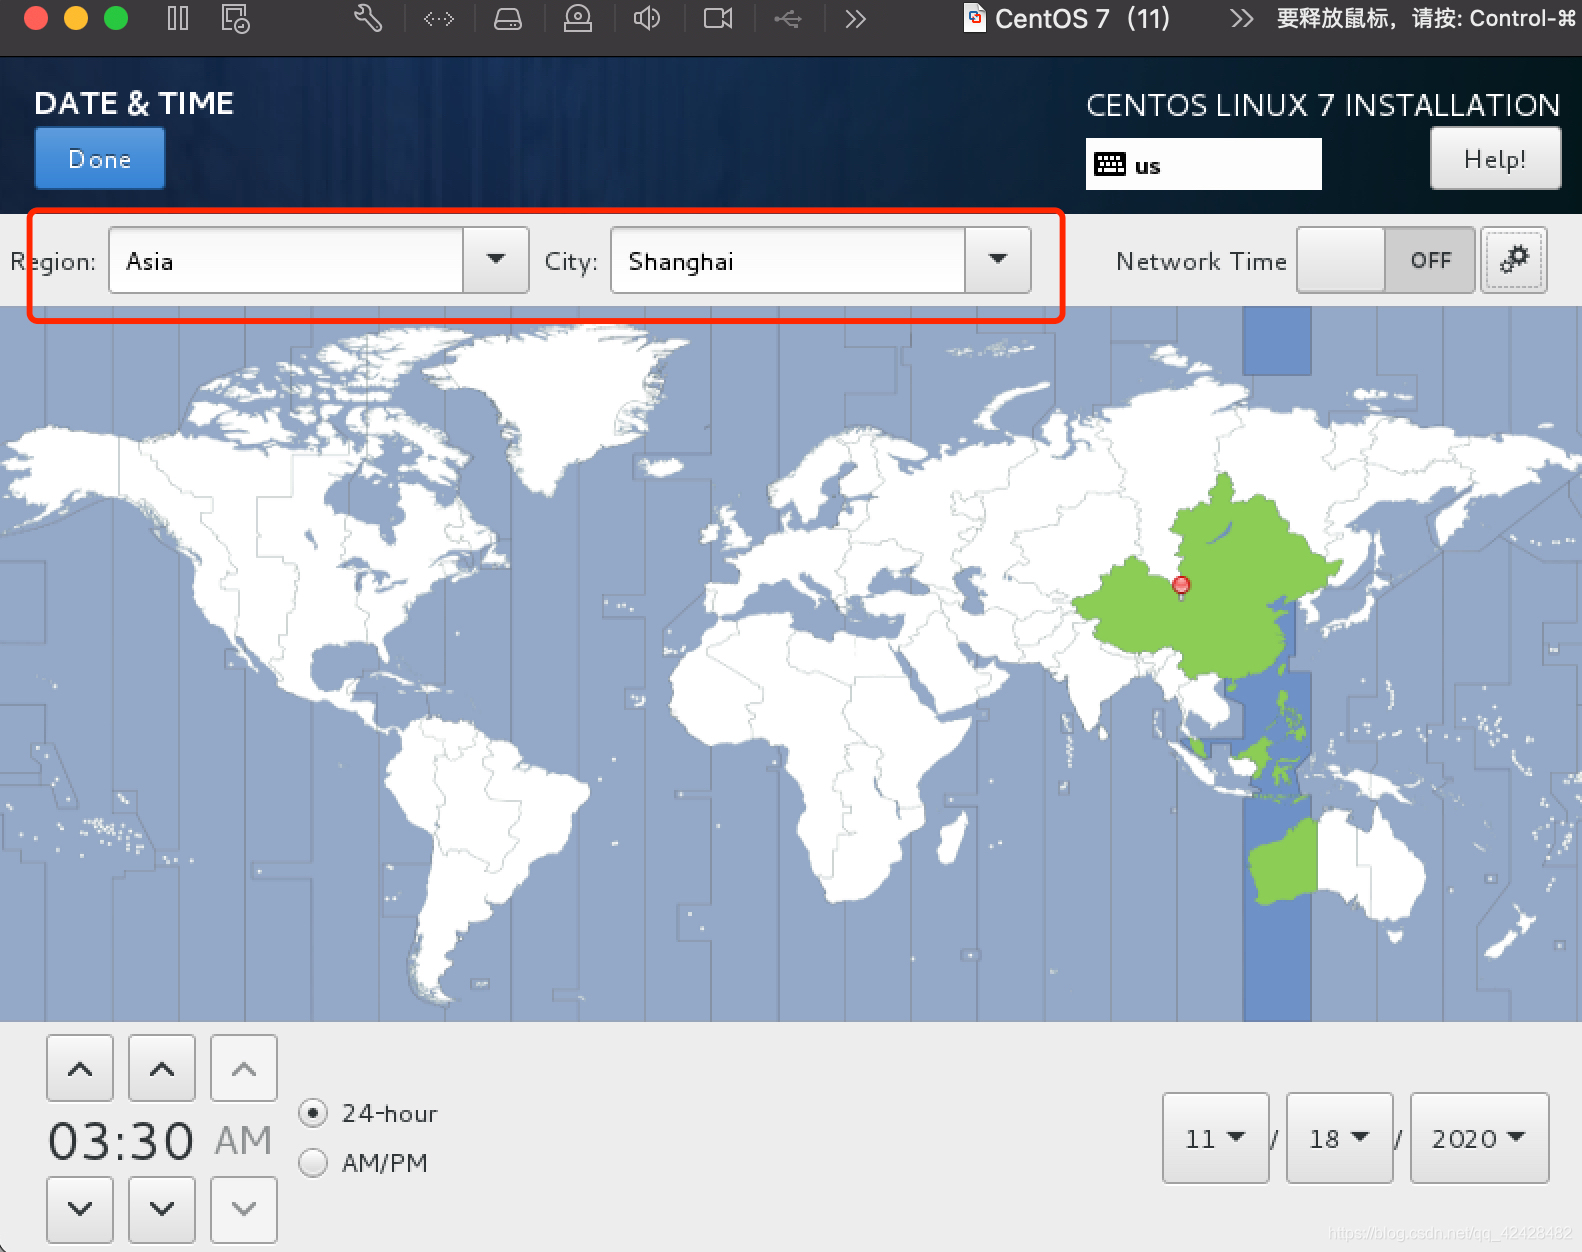This screenshot has width=1582, height=1252.
Task: Click the AM/PM up arrow
Action: click(x=244, y=1068)
